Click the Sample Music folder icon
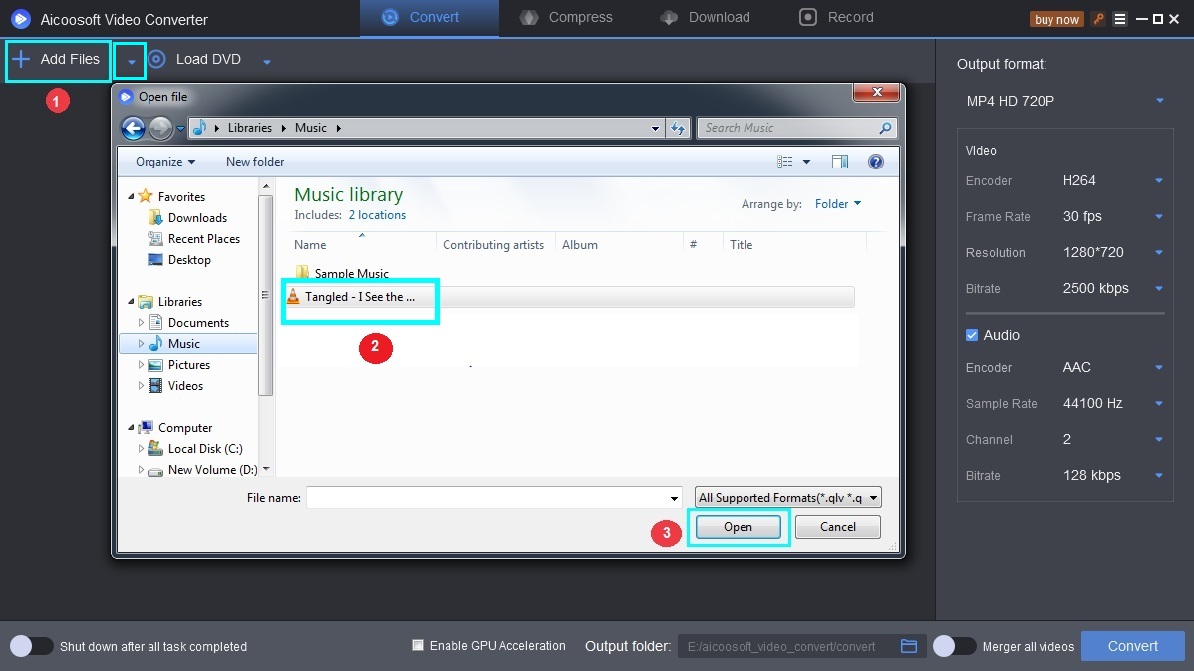Image resolution: width=1194 pixels, height=671 pixels. [302, 272]
